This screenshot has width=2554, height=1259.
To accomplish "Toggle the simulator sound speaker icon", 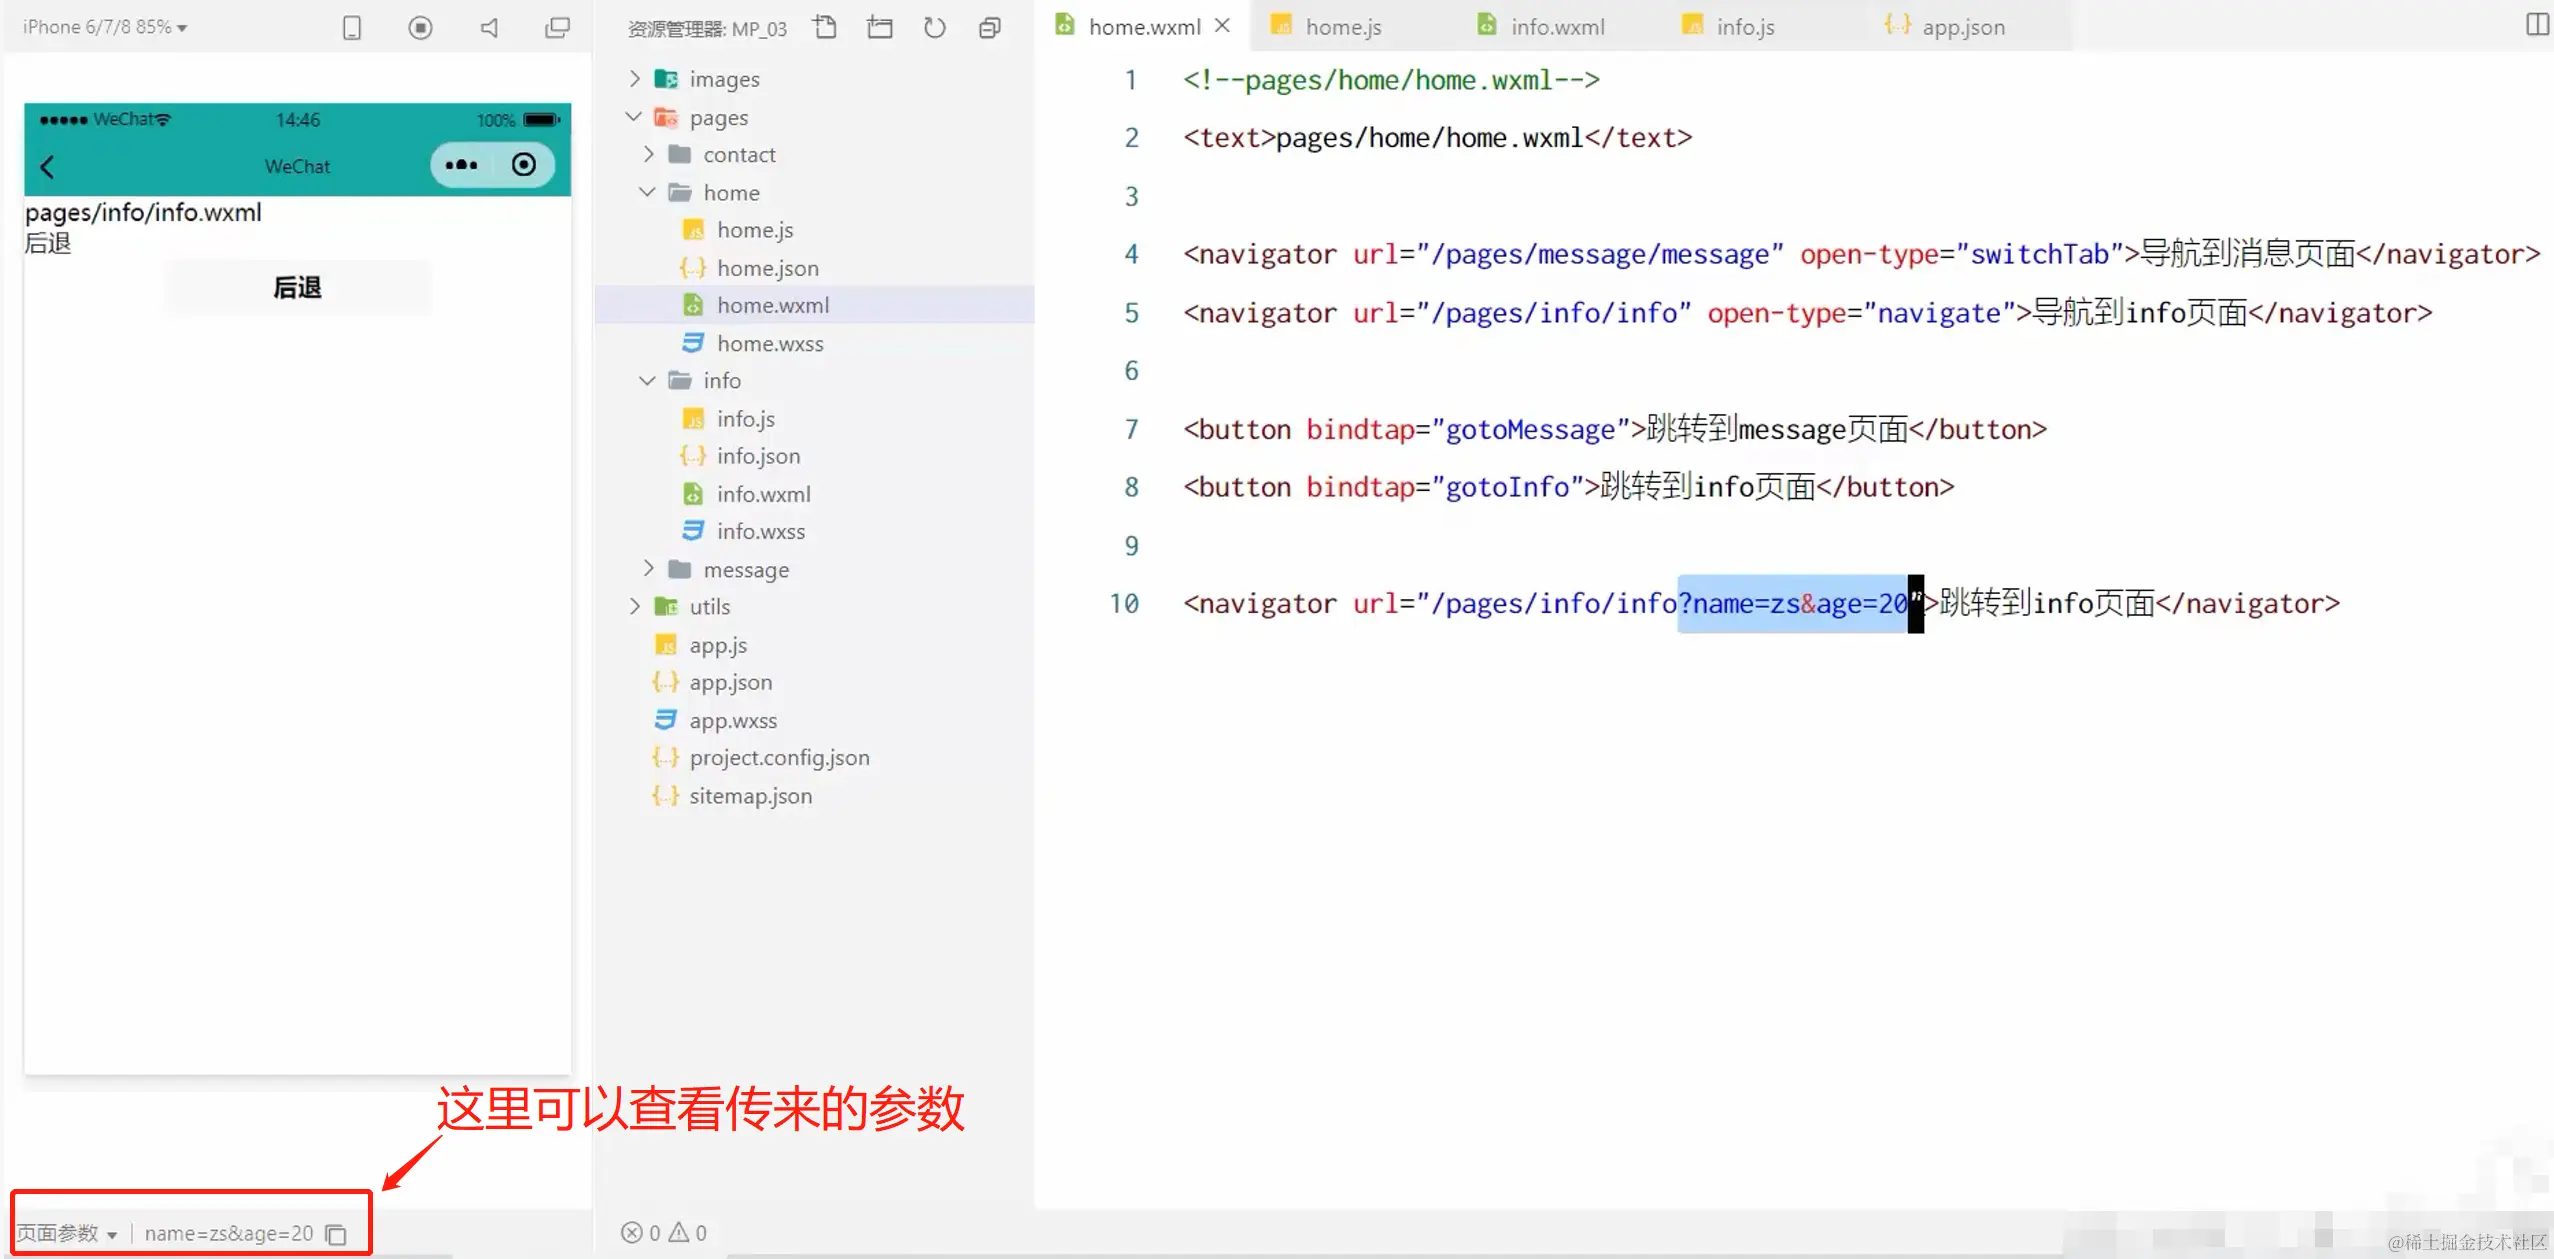I will click(x=489, y=28).
